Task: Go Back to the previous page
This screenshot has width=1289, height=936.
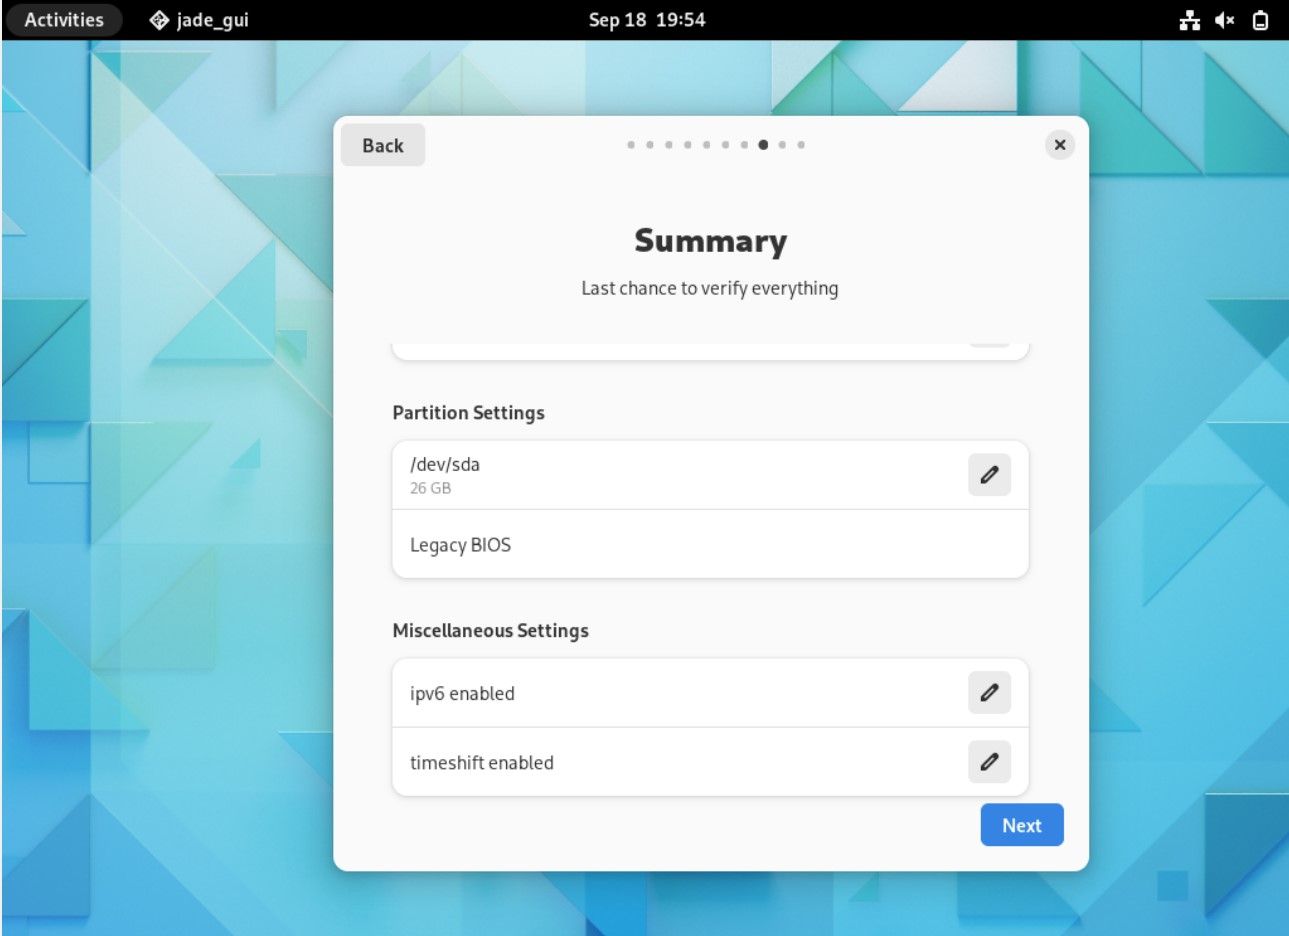Action: pos(383,145)
